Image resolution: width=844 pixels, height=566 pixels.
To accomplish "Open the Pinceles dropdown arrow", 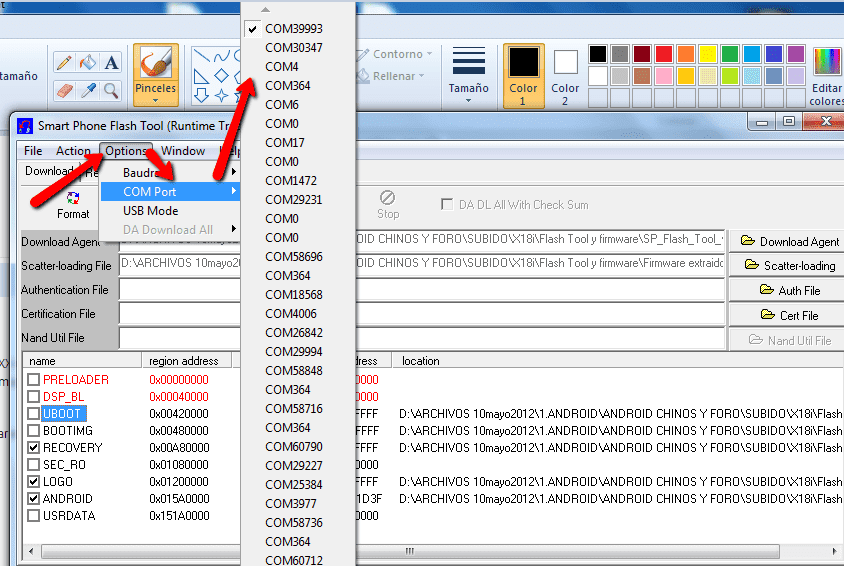I will click(x=156, y=101).
